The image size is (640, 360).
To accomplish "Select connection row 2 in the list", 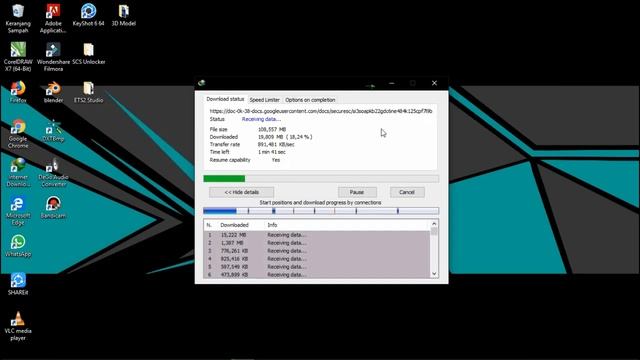I will [x=317, y=243].
